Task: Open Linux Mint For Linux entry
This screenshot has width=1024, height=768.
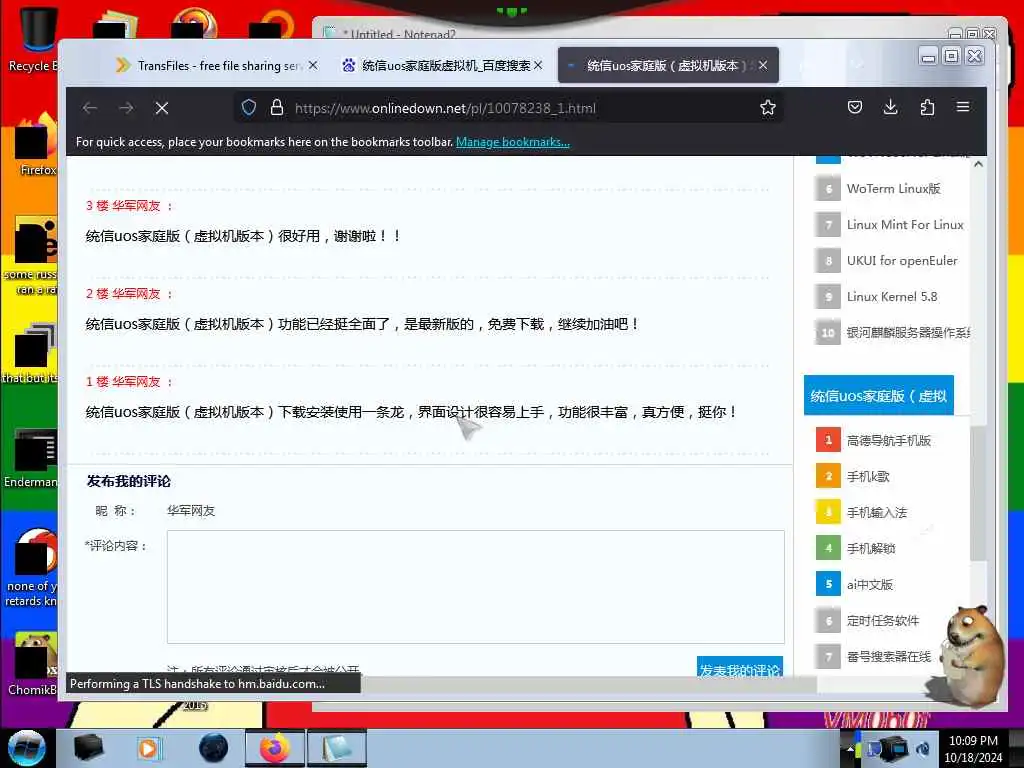Action: tap(905, 225)
